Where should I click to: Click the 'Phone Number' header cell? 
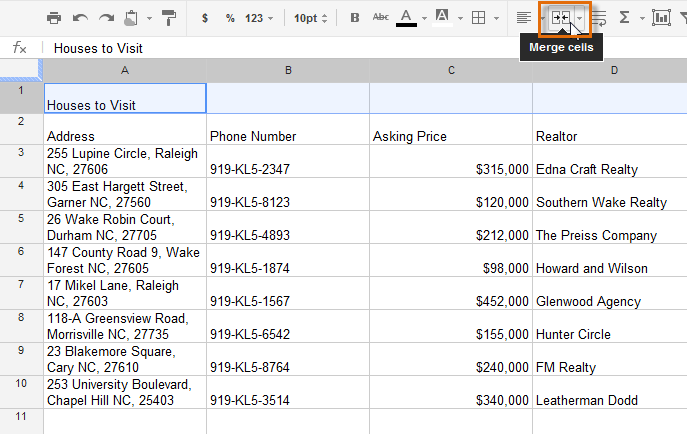(288, 129)
